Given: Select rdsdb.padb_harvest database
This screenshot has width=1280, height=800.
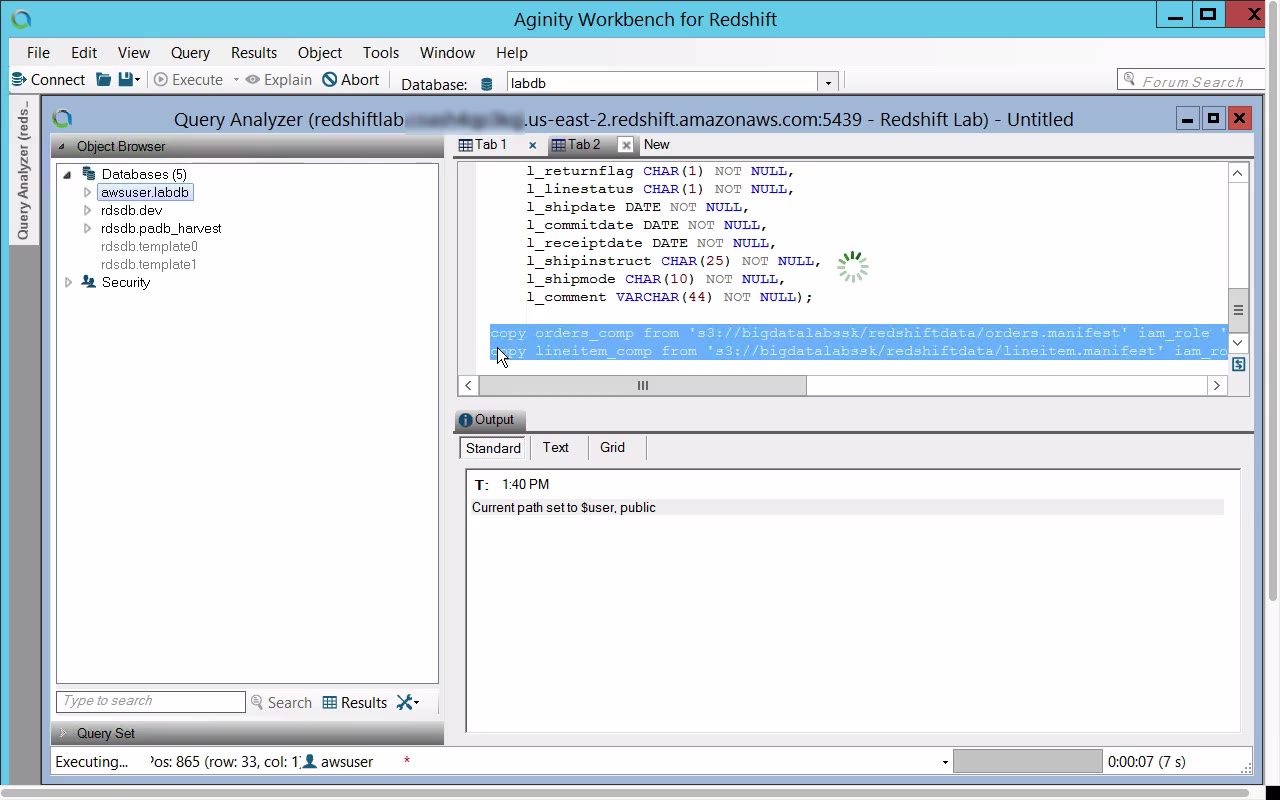Looking at the screenshot, I should tap(161, 228).
